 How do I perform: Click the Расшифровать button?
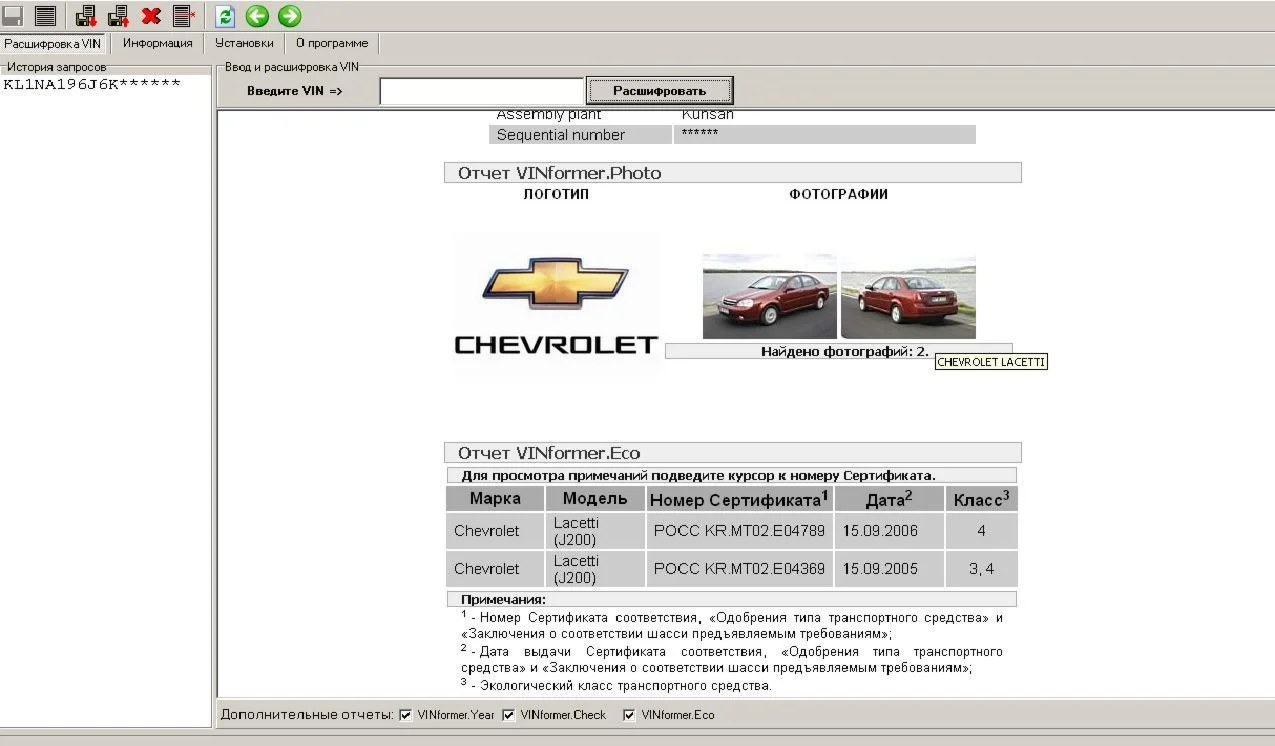pos(659,91)
